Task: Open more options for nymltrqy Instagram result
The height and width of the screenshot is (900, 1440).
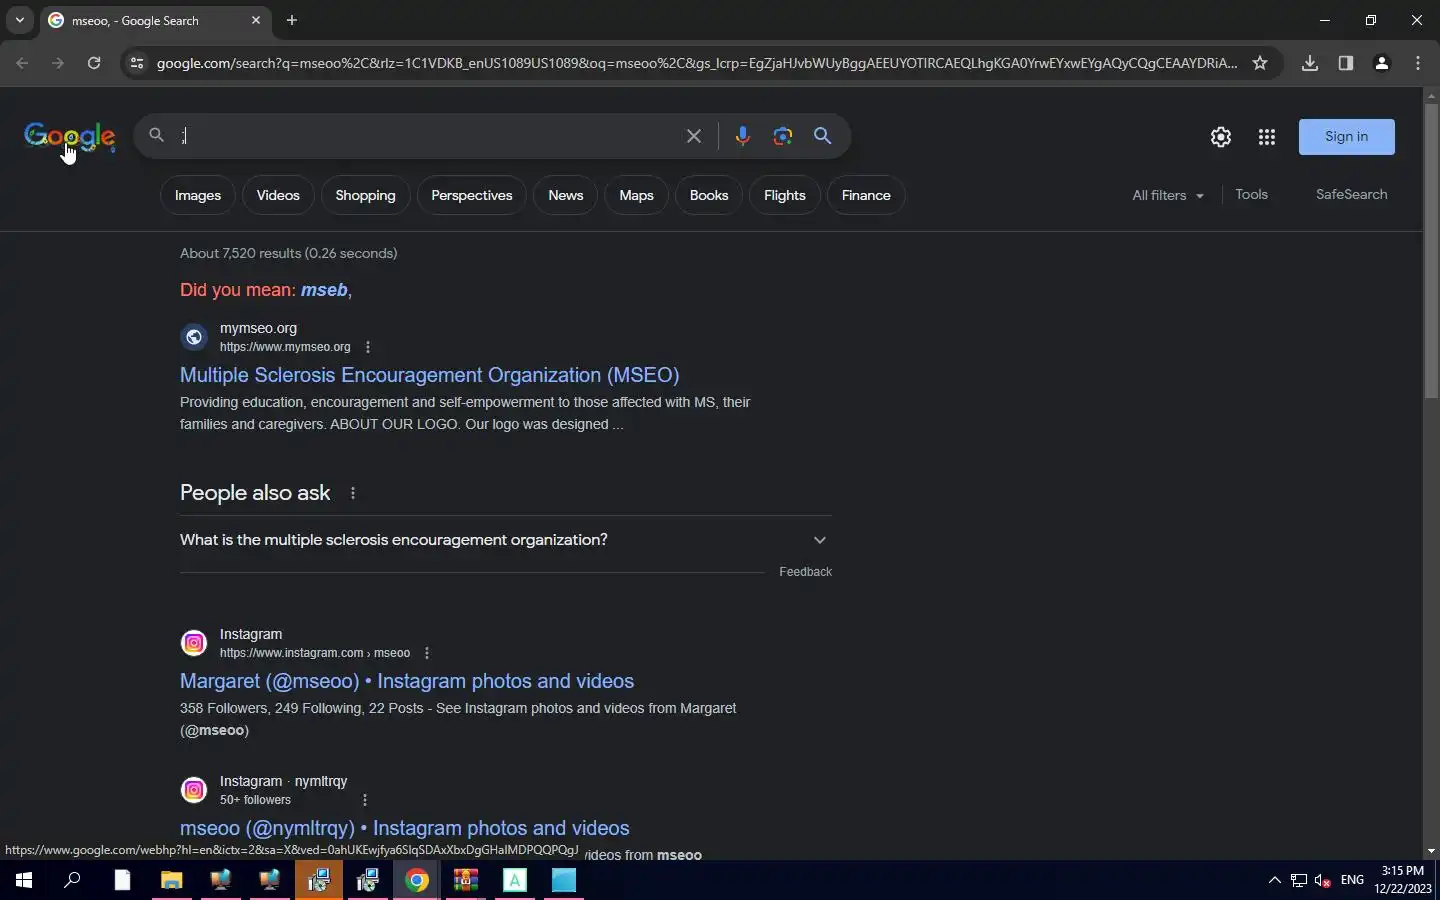Action: click(365, 800)
